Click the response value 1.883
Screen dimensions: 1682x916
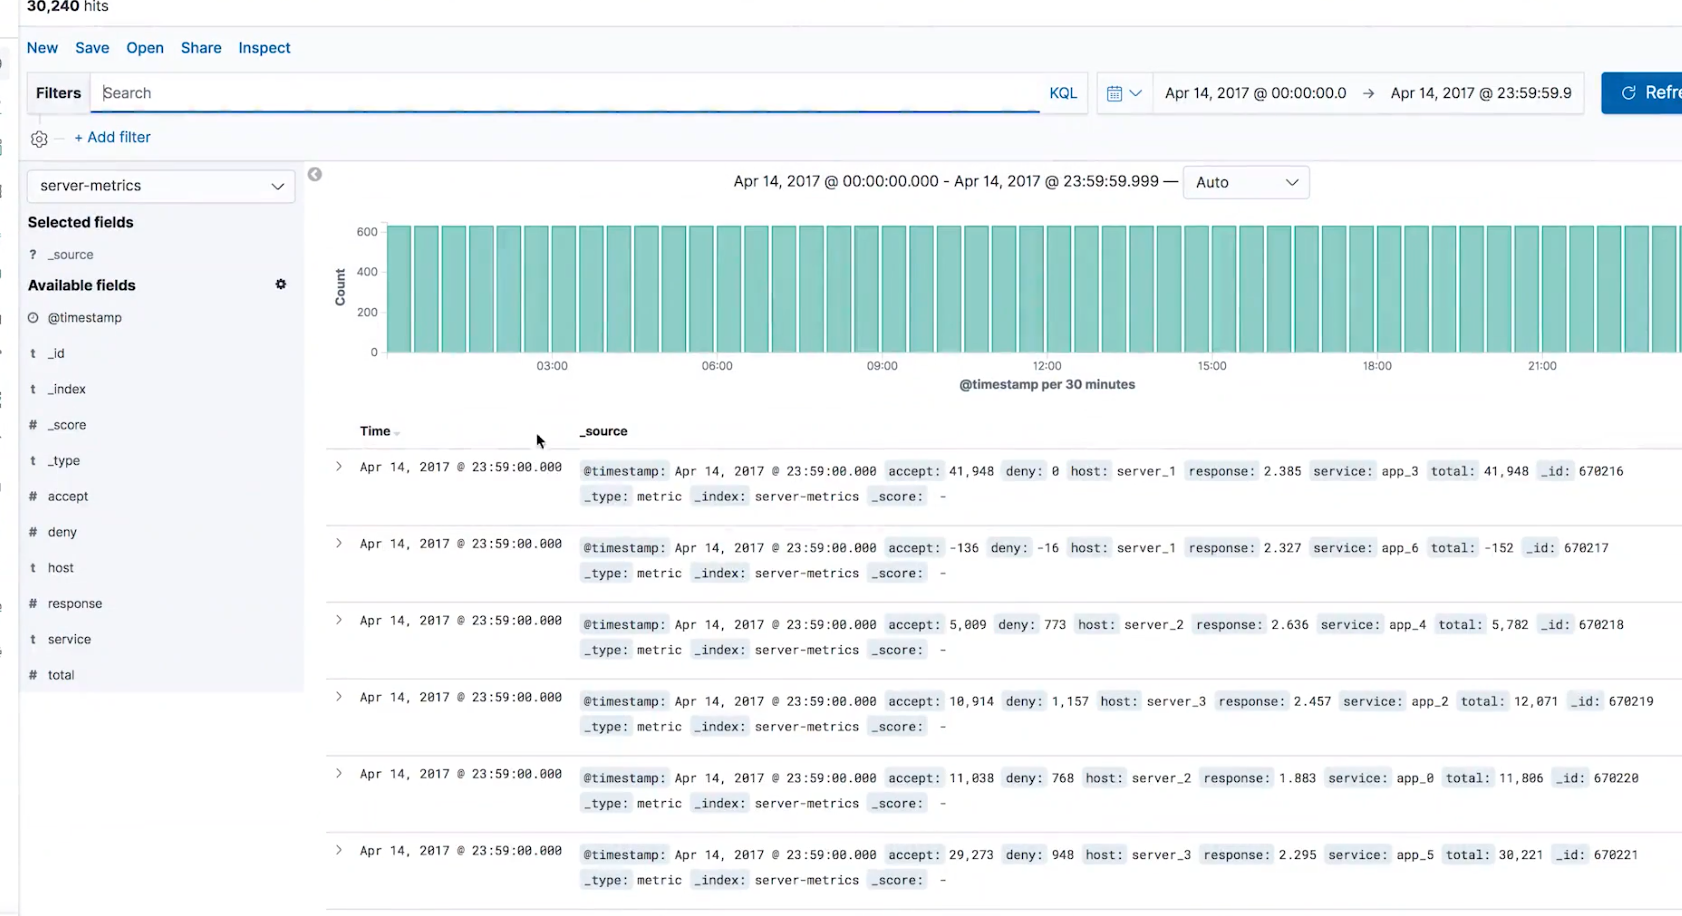point(1297,778)
